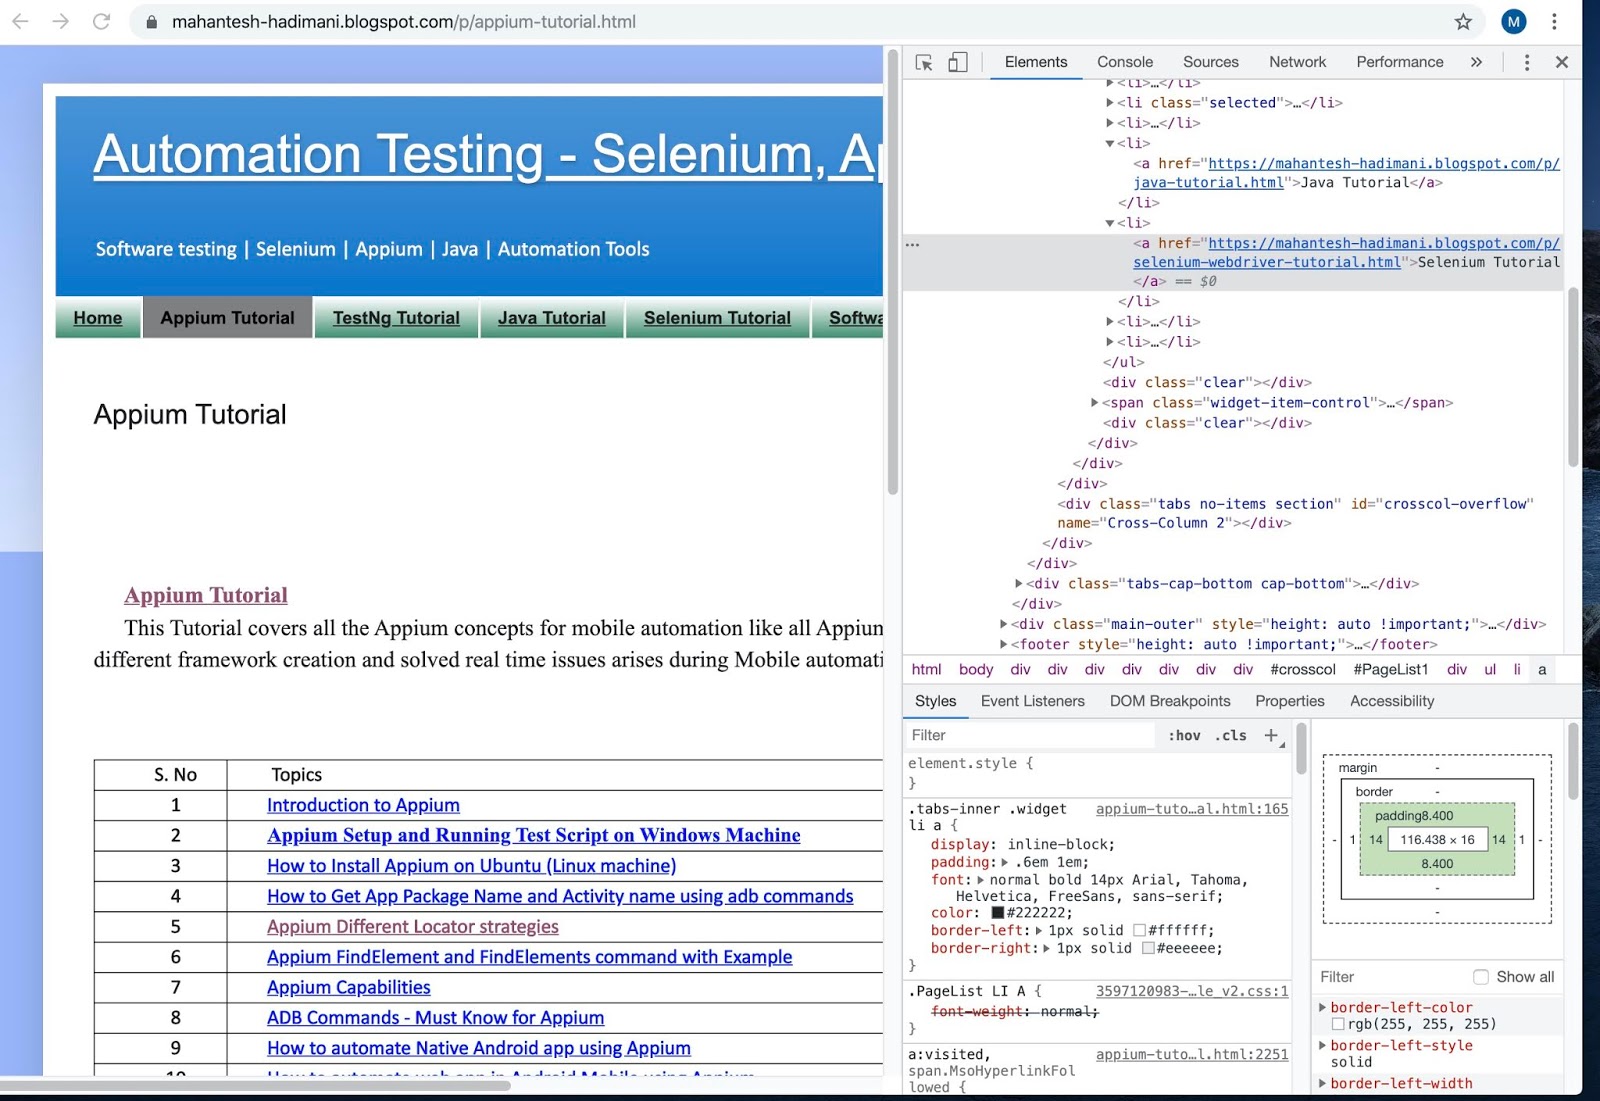The height and width of the screenshot is (1101, 1600).
Task: Expand the footer element node
Action: pos(1003,645)
